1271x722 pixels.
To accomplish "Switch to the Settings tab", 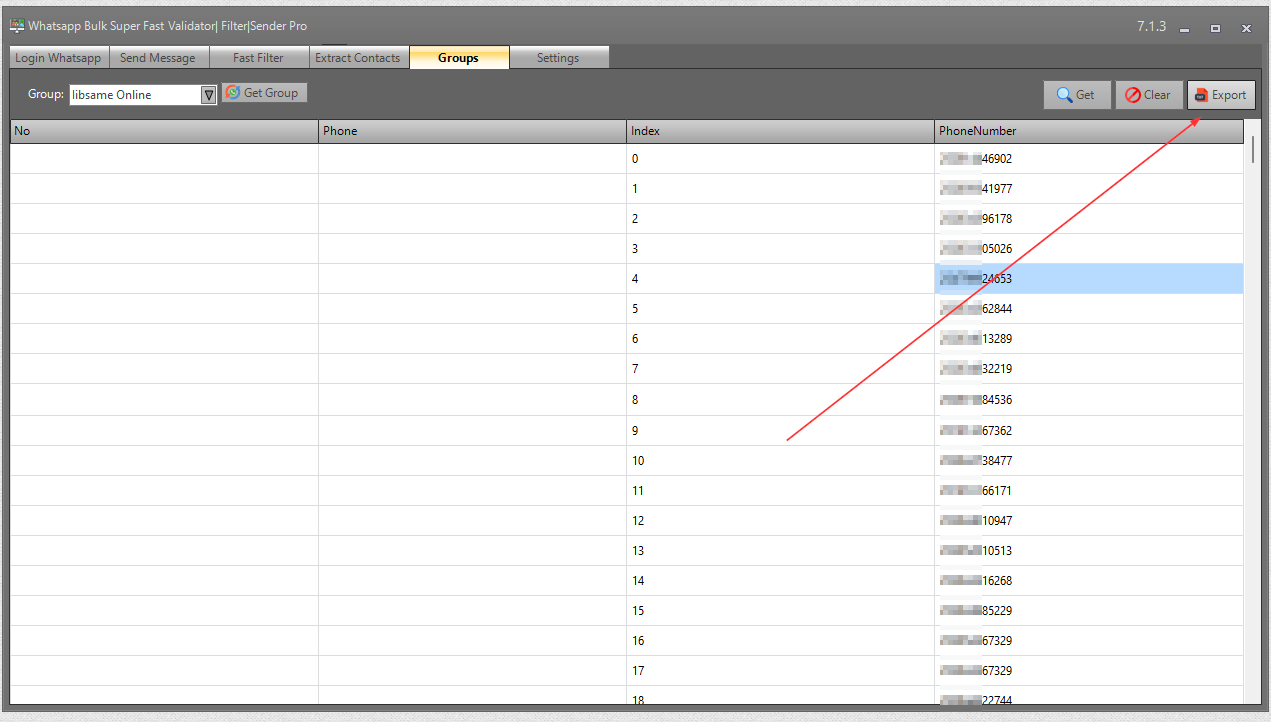I will [558, 58].
